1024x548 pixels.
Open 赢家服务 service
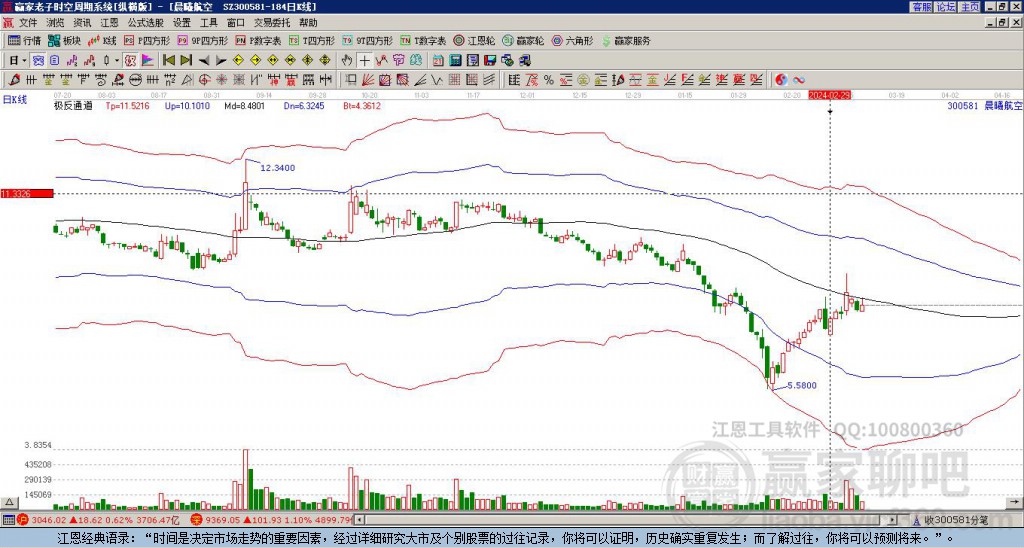click(626, 40)
